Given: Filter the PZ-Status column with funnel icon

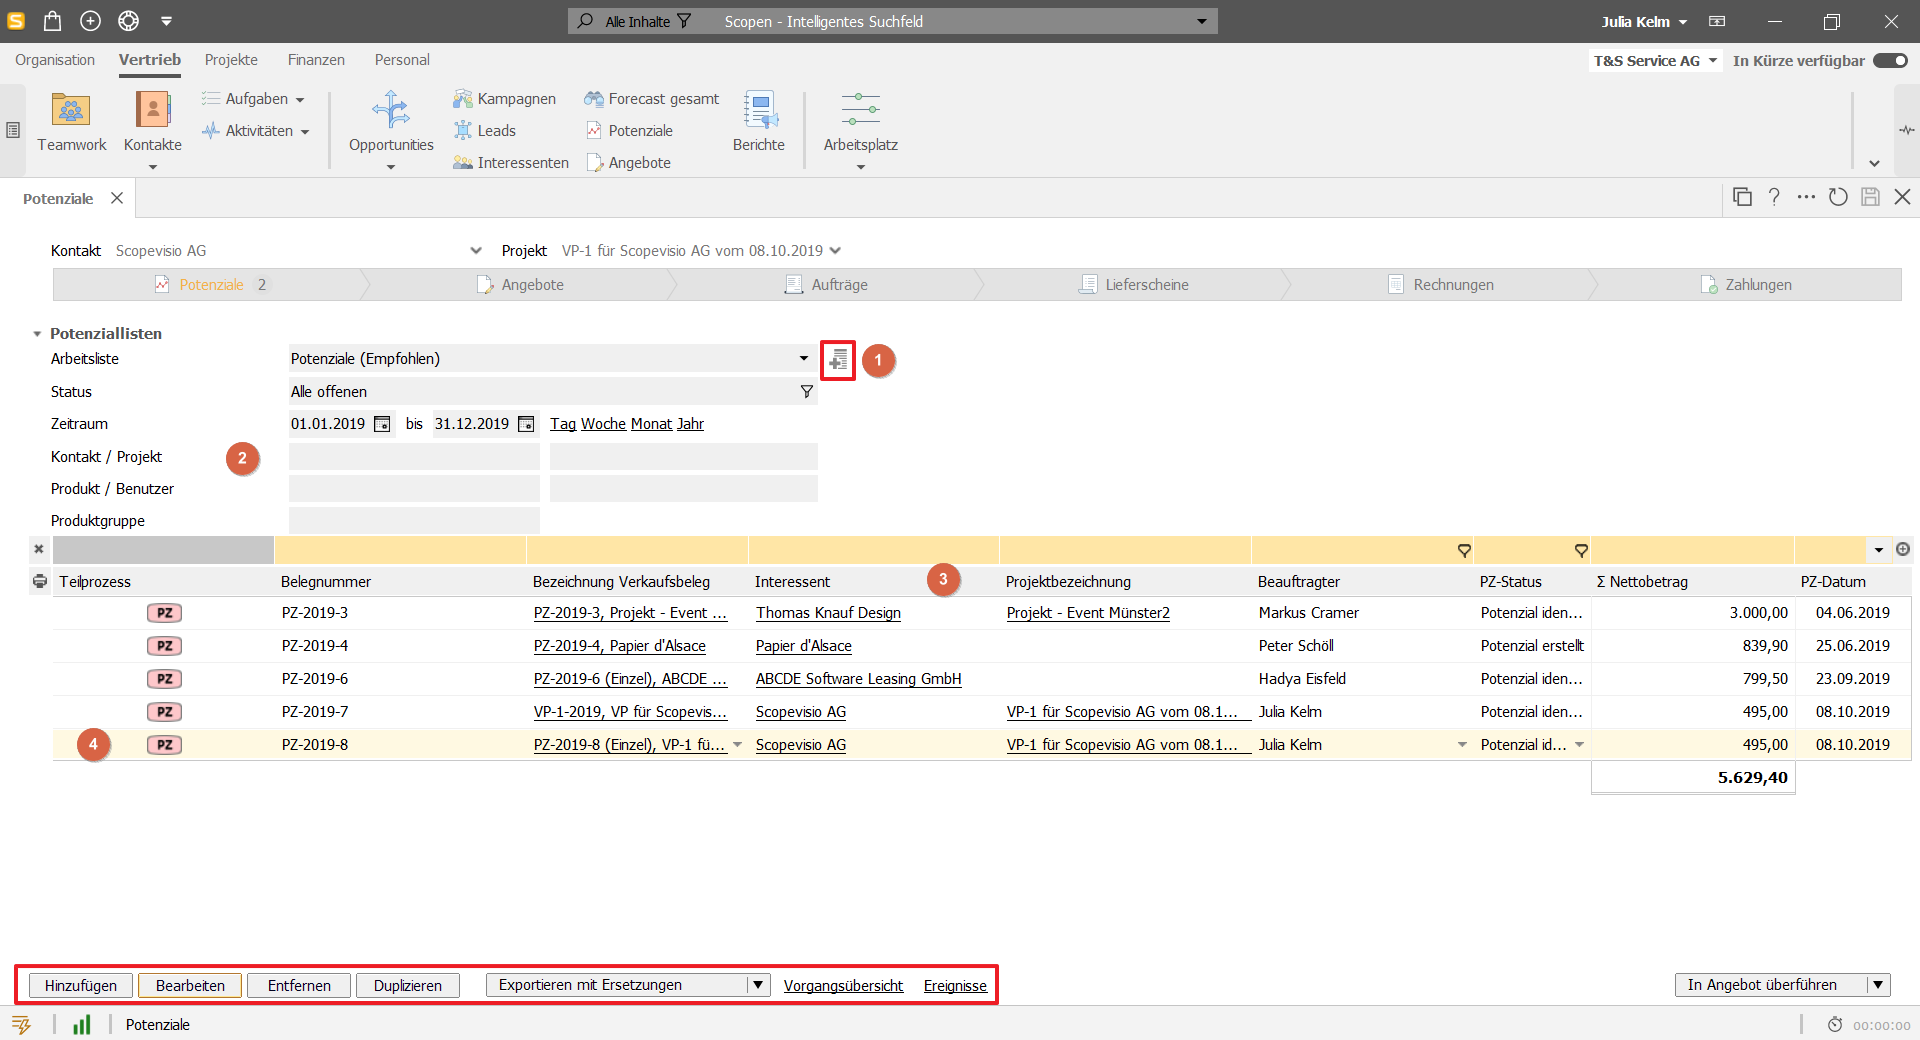Looking at the screenshot, I should (x=1581, y=550).
